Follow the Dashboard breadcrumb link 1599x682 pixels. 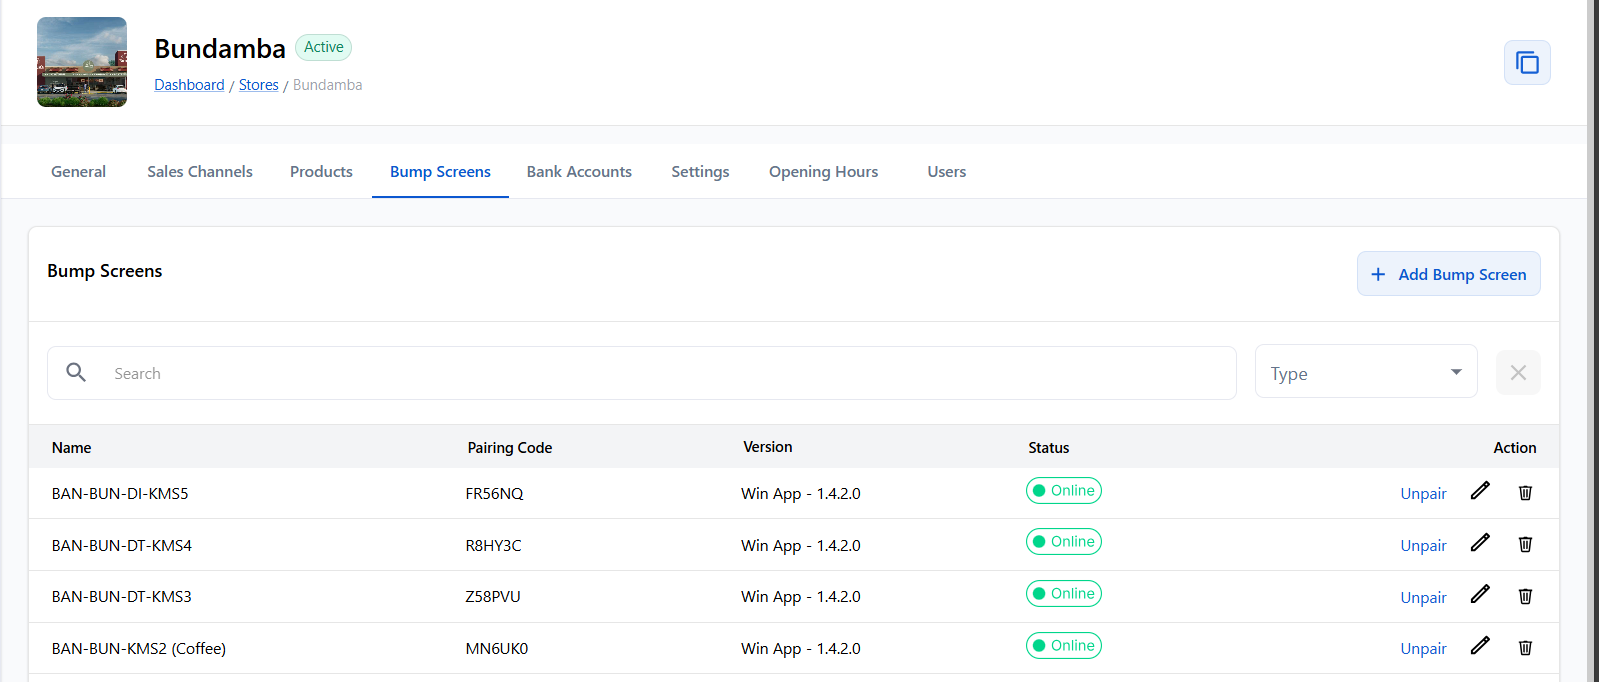[189, 85]
